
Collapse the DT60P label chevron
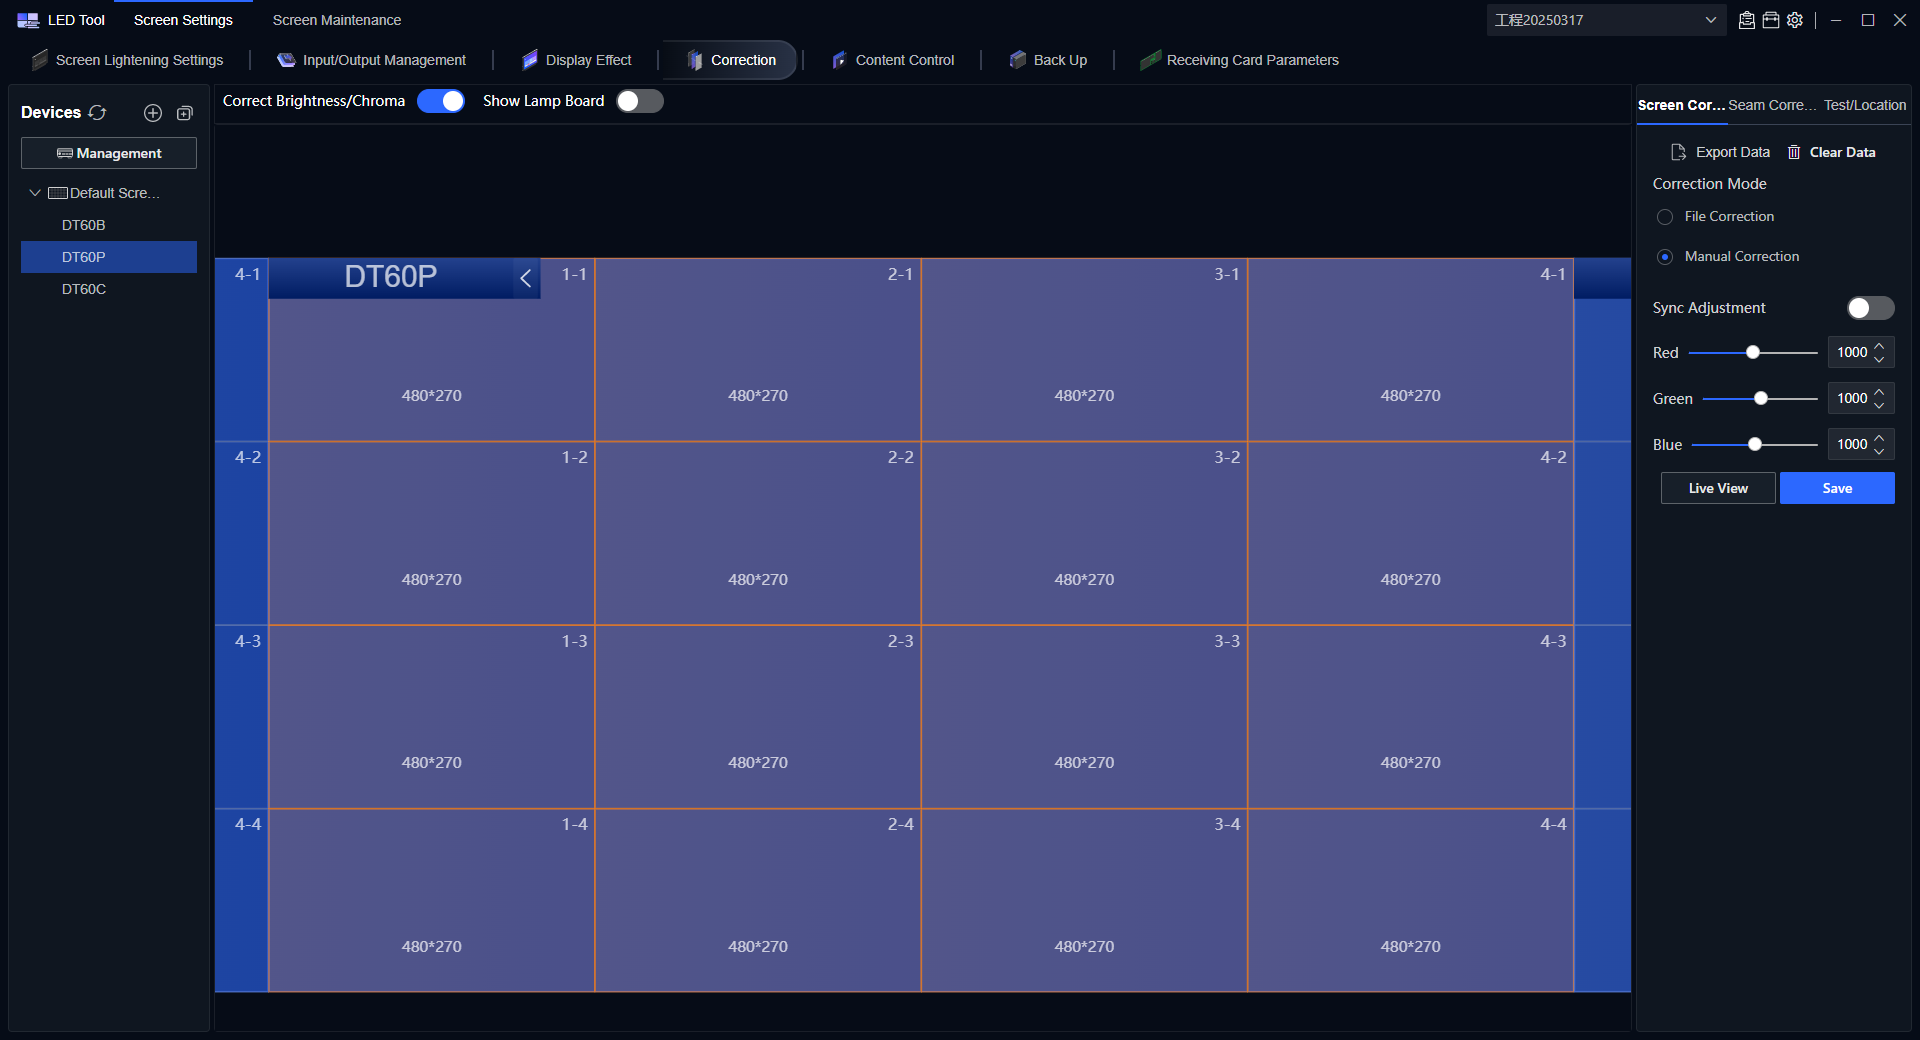[526, 278]
